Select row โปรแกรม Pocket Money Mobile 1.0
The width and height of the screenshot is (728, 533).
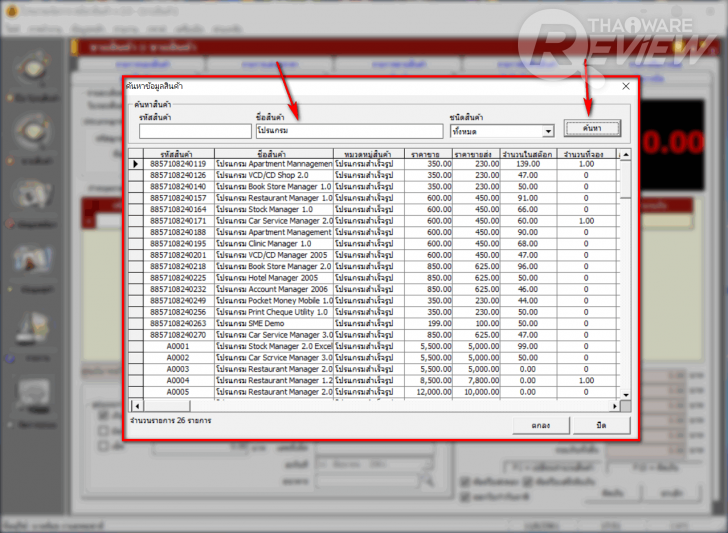[x=374, y=301]
